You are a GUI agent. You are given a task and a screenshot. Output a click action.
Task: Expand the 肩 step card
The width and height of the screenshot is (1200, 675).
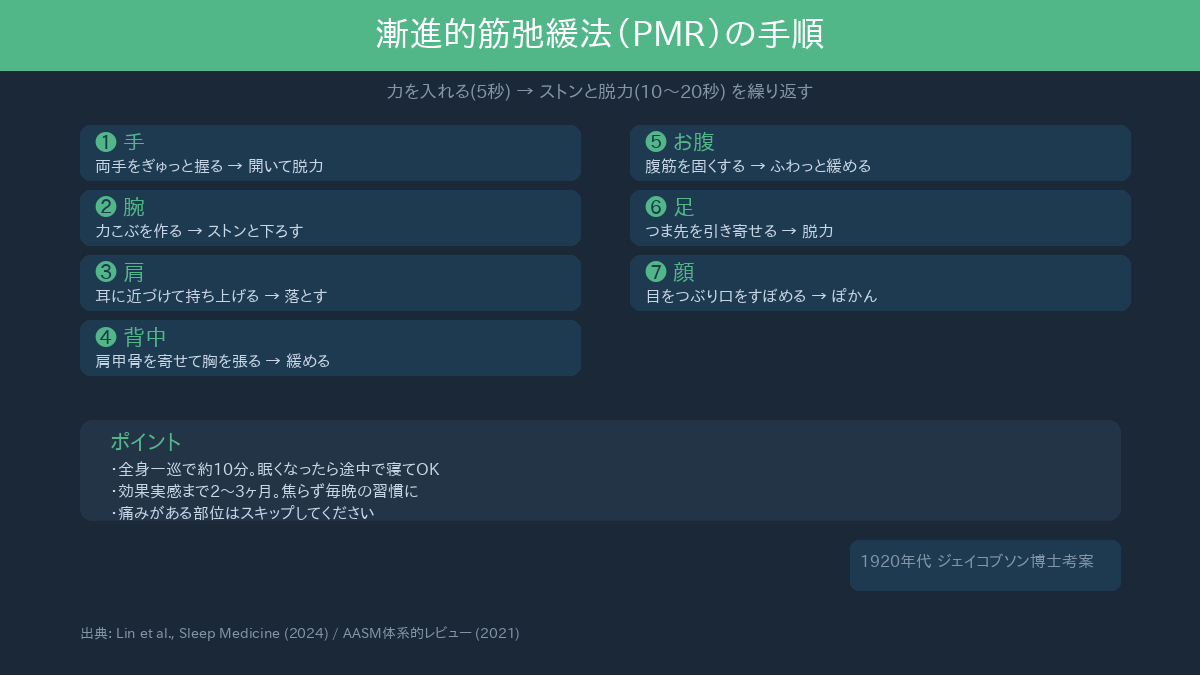330,282
